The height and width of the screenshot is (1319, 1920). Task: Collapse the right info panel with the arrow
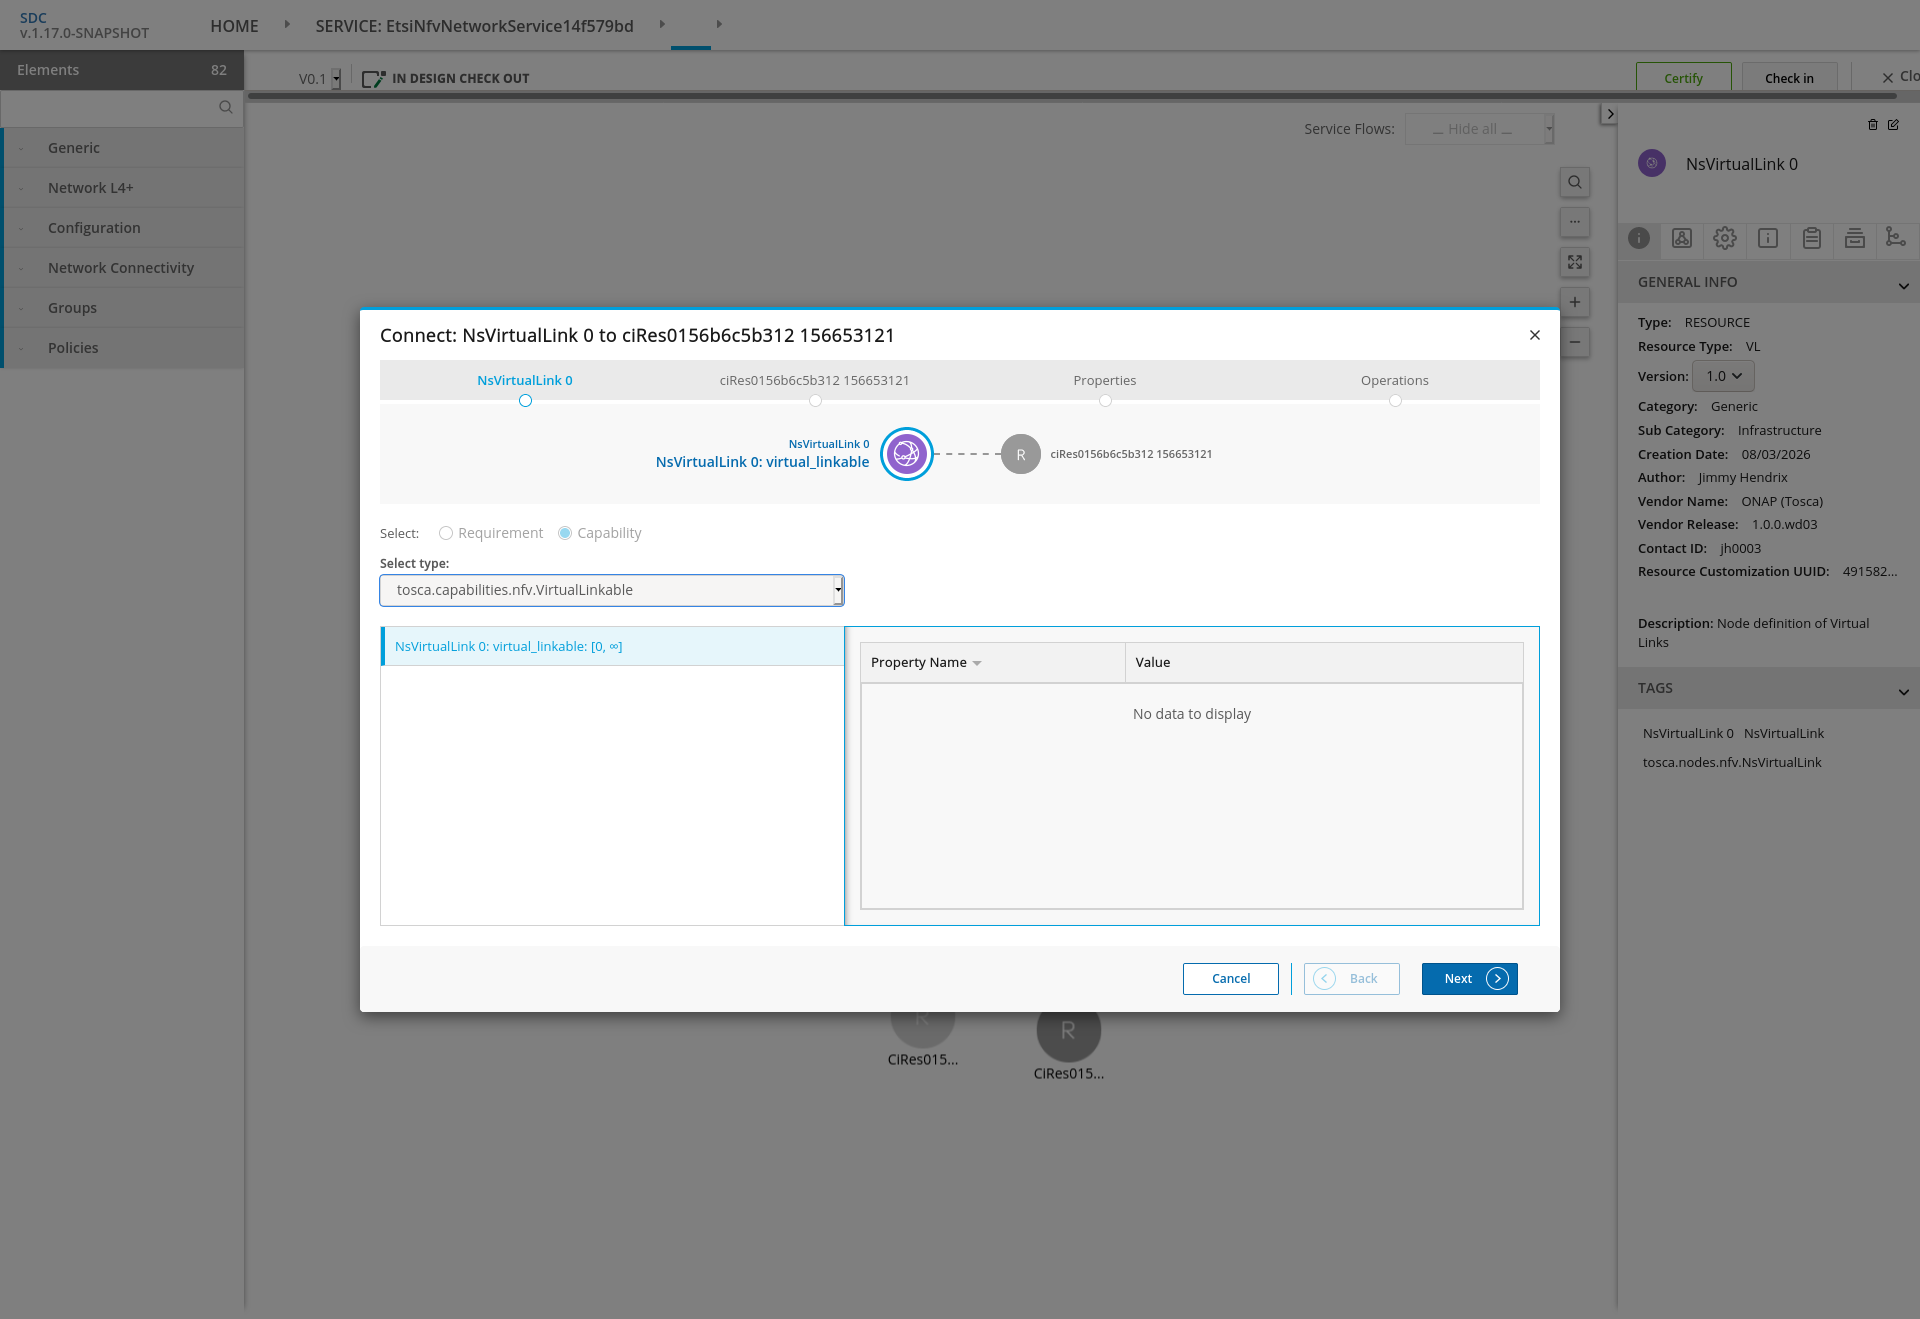click(1609, 114)
